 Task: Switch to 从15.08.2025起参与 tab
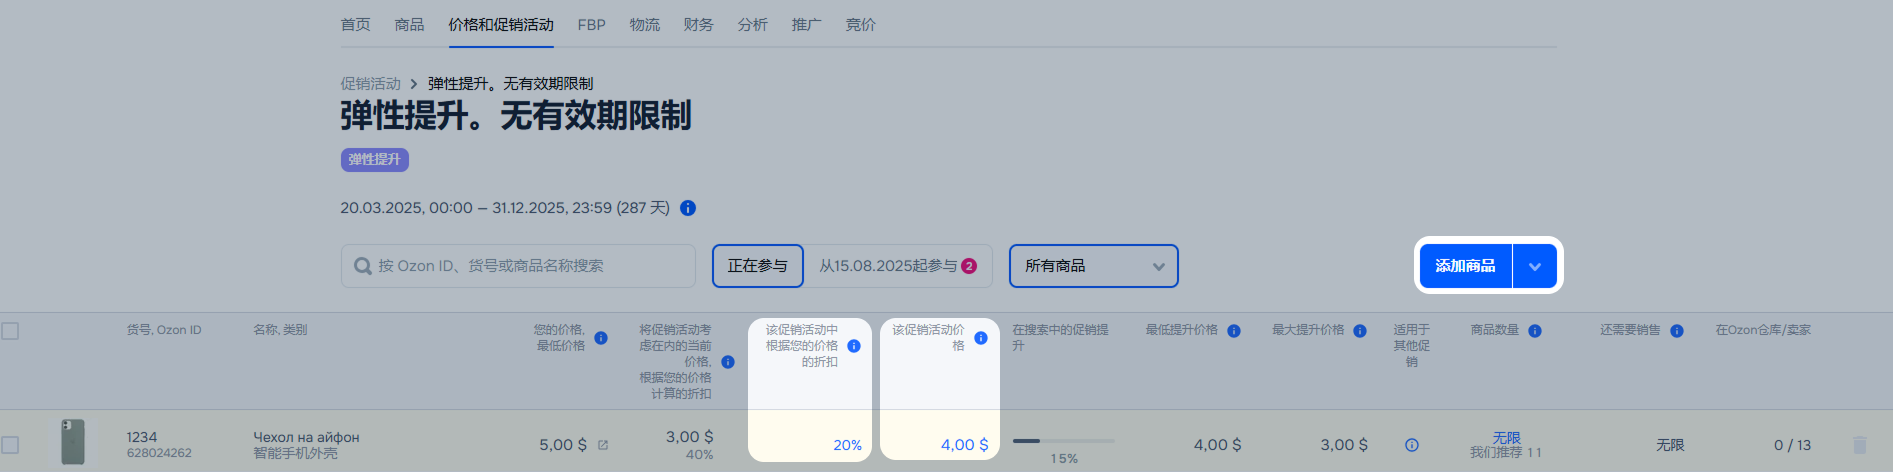tap(898, 266)
